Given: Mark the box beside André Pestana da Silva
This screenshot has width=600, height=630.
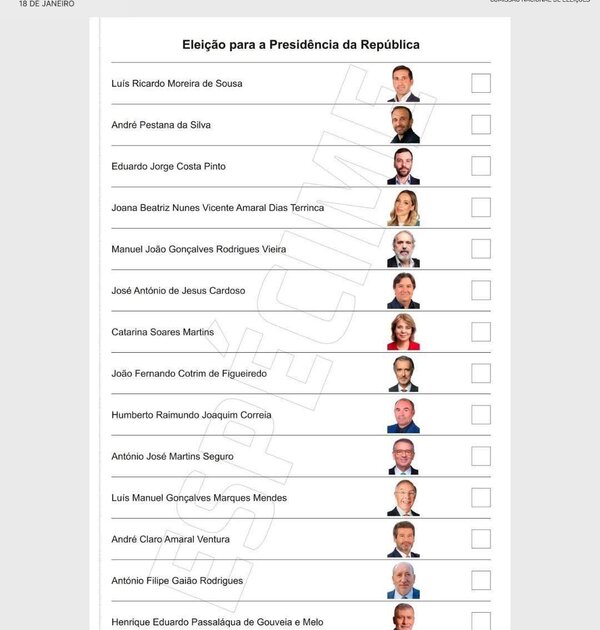Looking at the screenshot, I should [481, 125].
